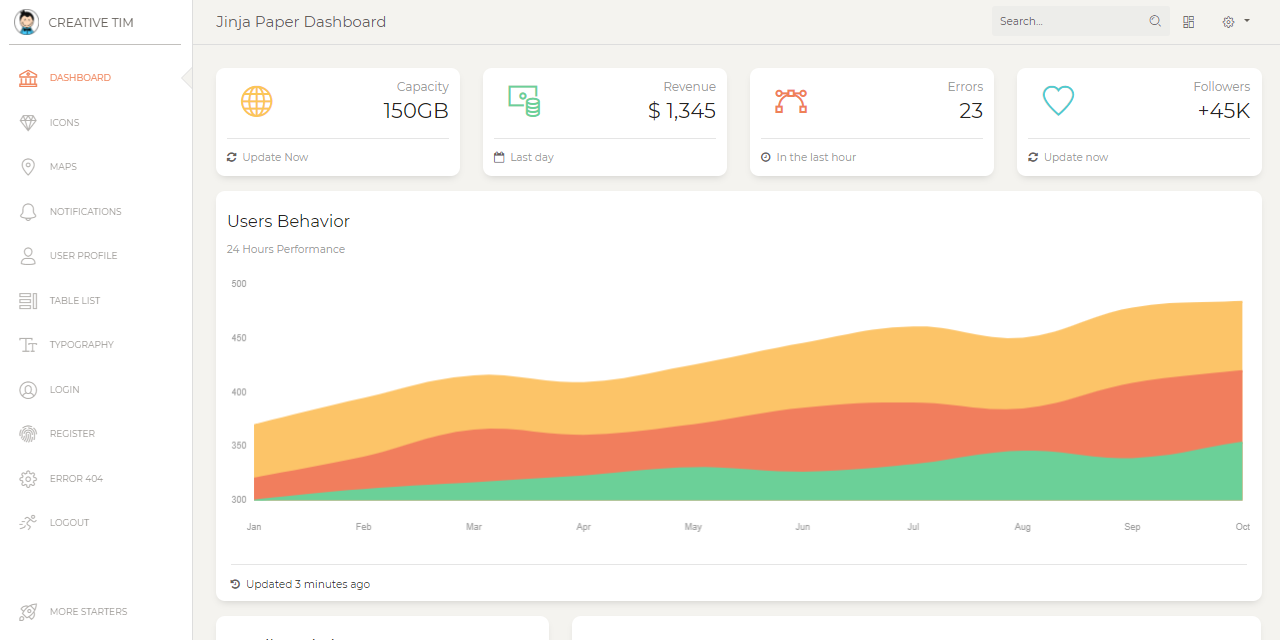Click the grid layout icon in the top bar
The width and height of the screenshot is (1280, 640).
1188,21
